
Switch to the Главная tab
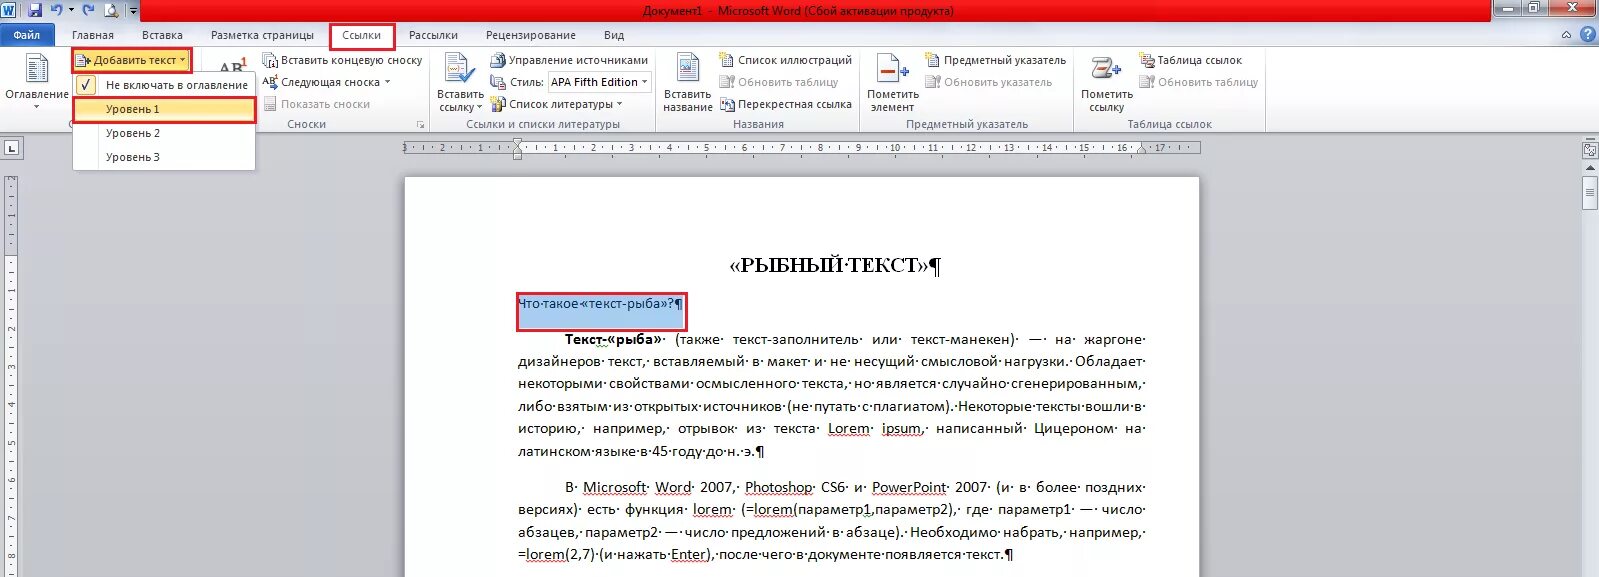pyautogui.click(x=93, y=35)
